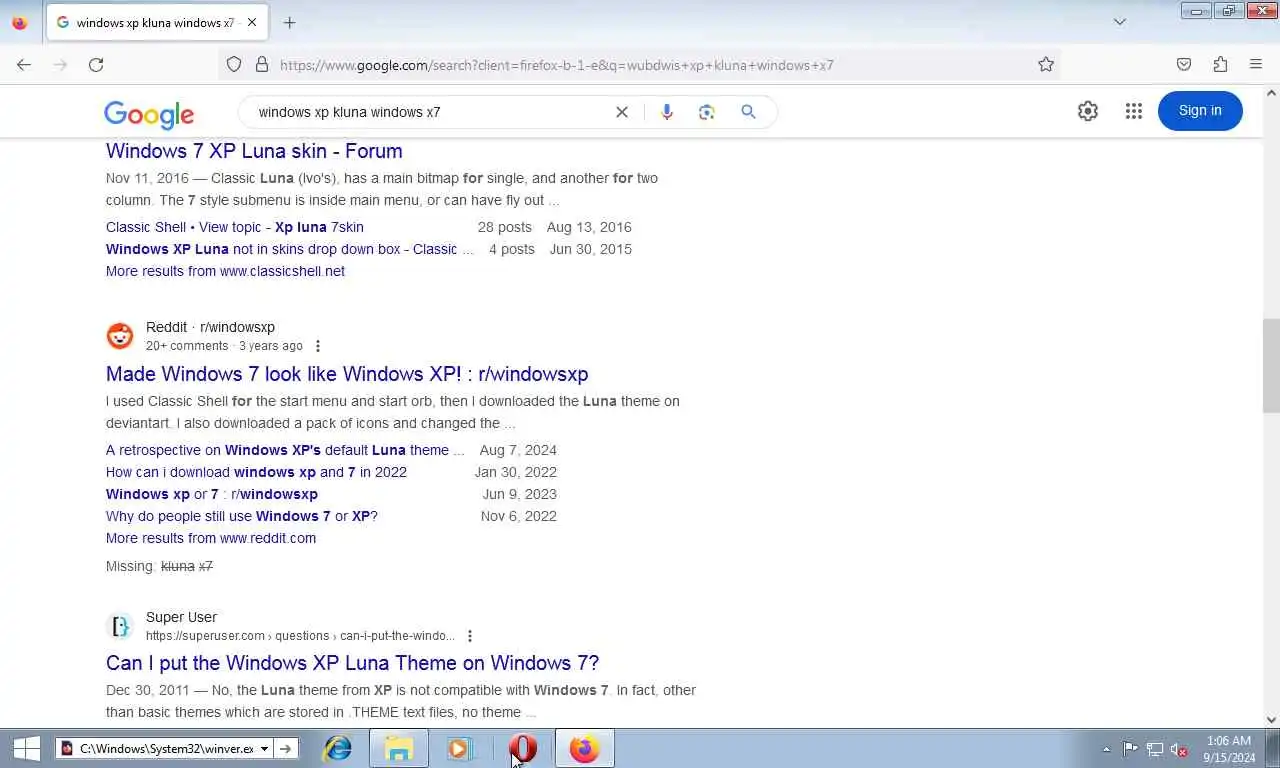Open the Firefox View pinned icon

[x=20, y=22]
